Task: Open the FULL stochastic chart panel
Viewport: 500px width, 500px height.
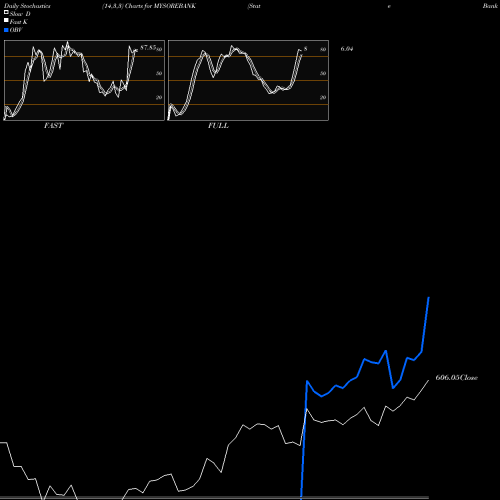Action: coord(248,80)
